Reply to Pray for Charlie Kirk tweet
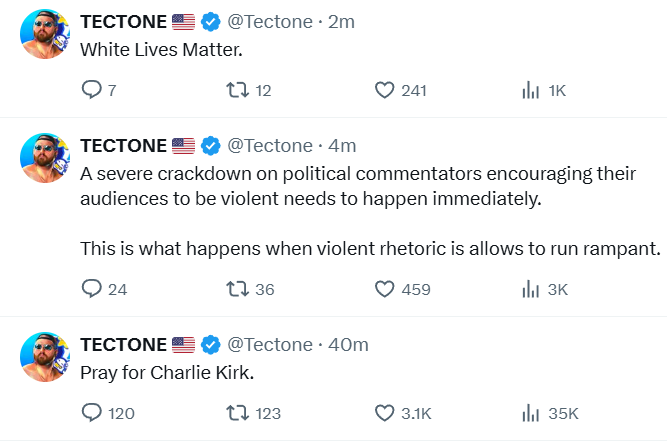 point(91,413)
